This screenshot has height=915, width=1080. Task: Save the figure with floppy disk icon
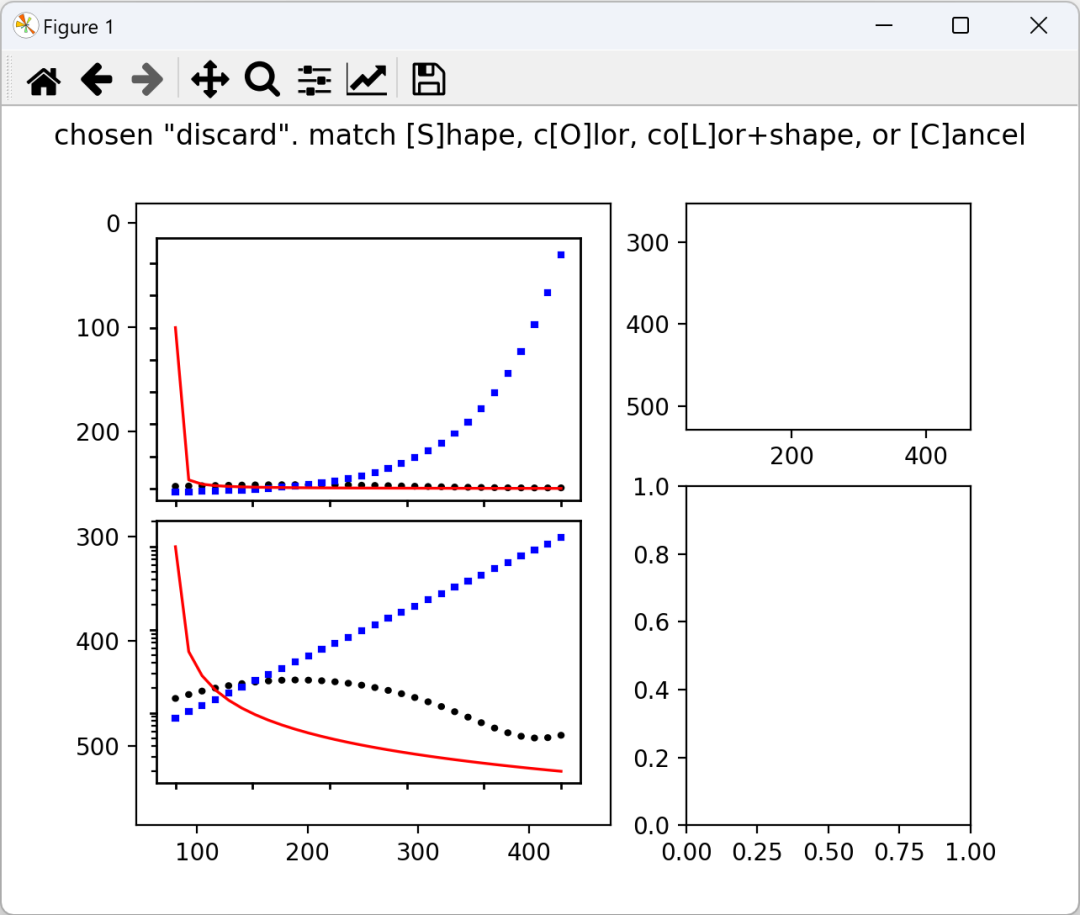tap(428, 79)
